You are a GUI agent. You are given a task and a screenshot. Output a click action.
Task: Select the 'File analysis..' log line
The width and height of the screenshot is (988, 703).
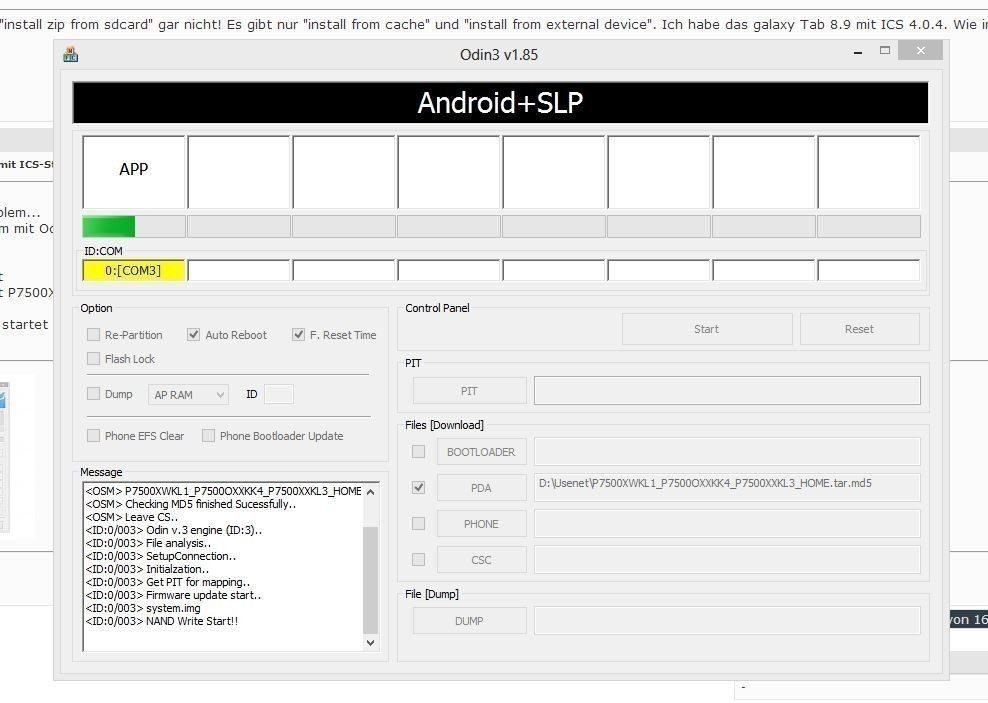pyautogui.click(x=148, y=543)
